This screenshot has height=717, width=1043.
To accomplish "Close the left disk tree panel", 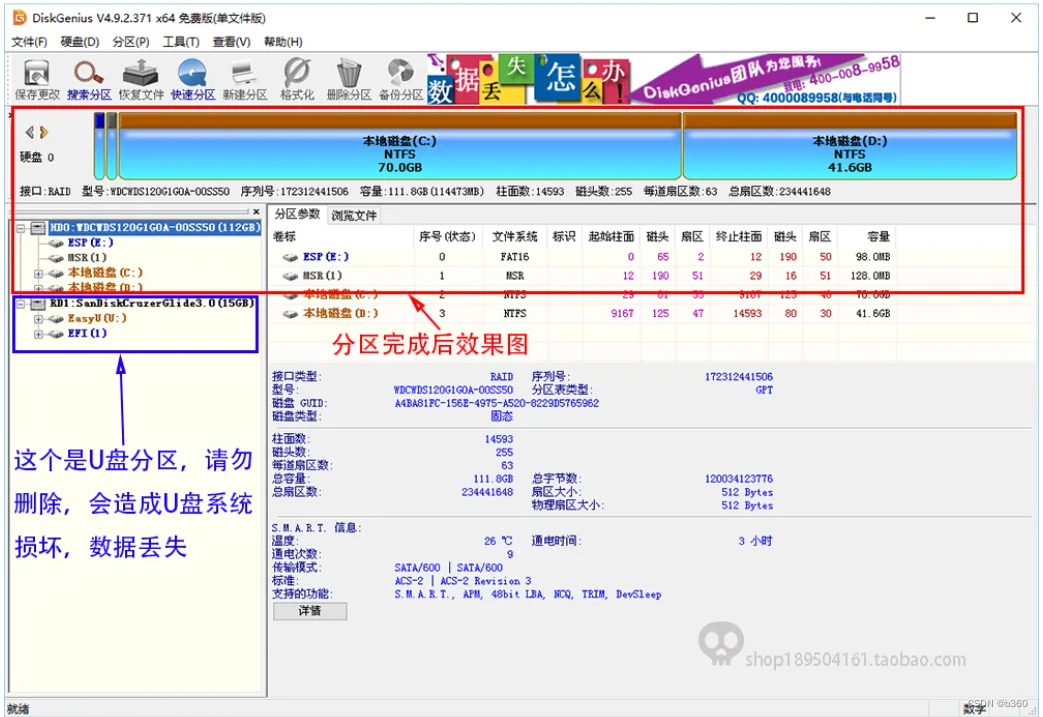I will tap(256, 212).
